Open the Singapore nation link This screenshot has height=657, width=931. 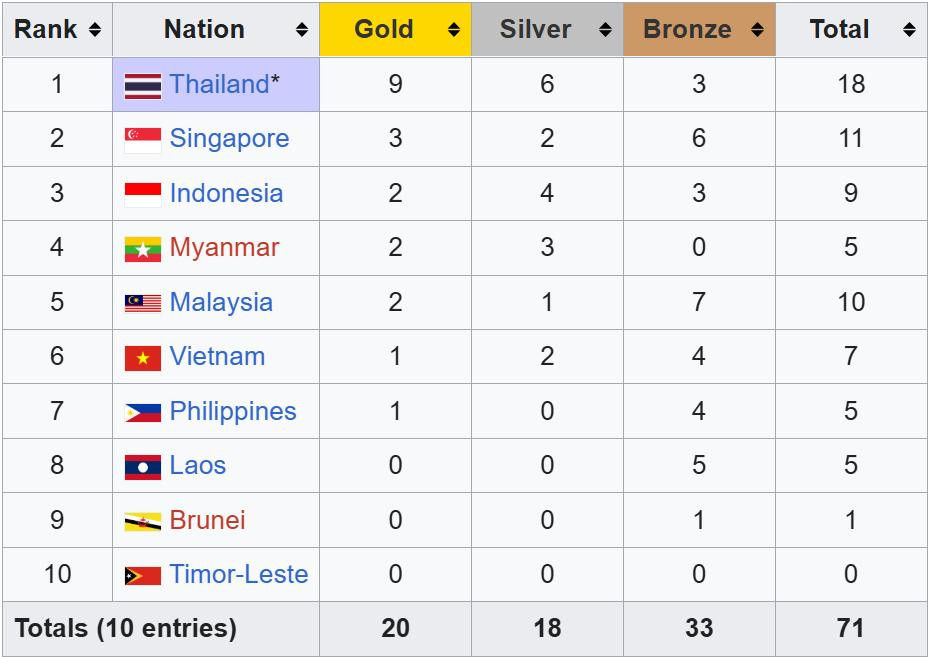coord(229,138)
